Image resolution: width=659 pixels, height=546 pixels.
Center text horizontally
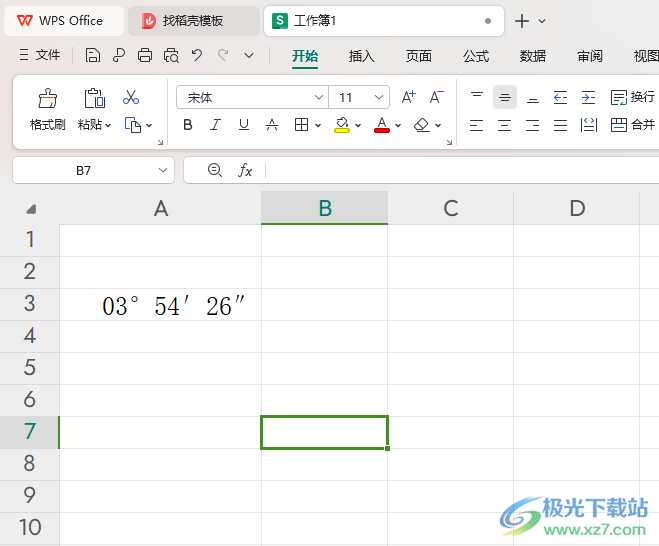pos(504,125)
